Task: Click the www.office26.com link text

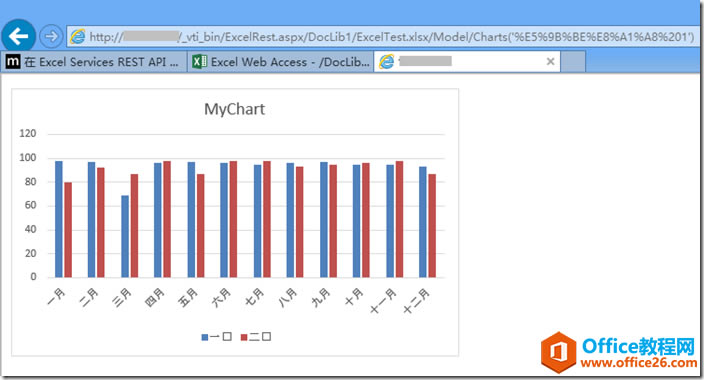Action: coord(638,363)
